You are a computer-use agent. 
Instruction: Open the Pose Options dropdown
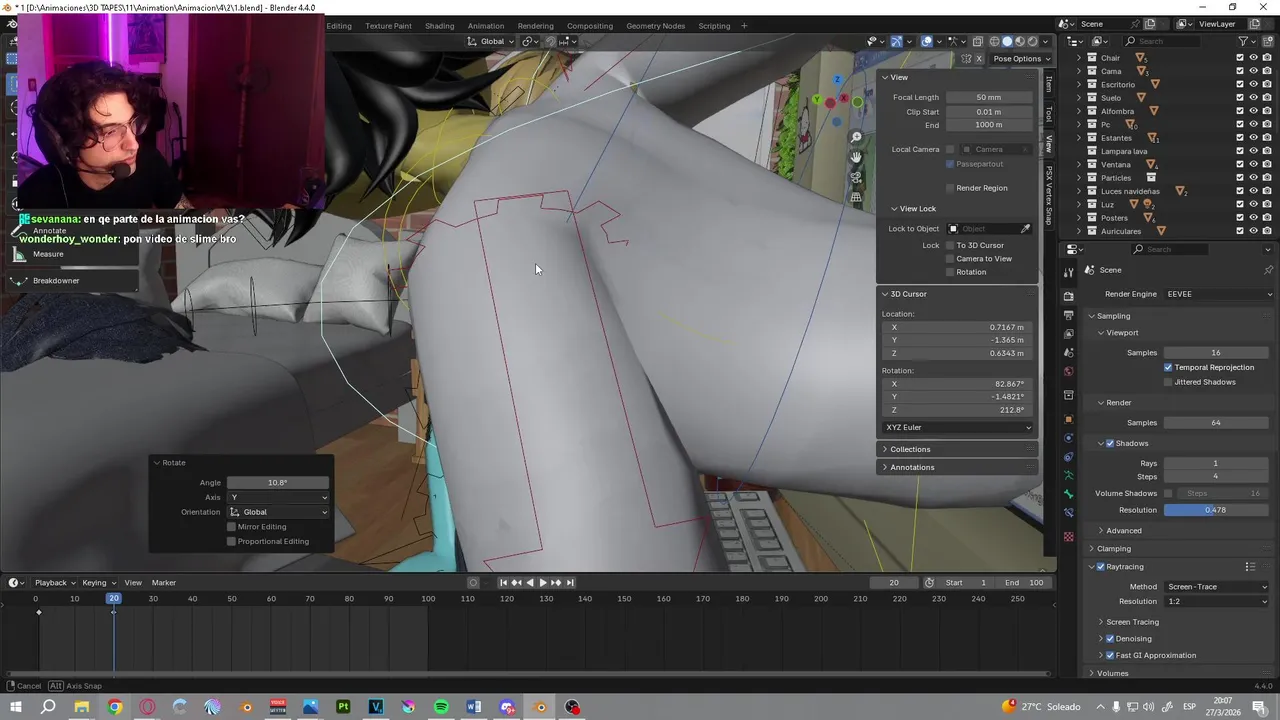(1021, 59)
